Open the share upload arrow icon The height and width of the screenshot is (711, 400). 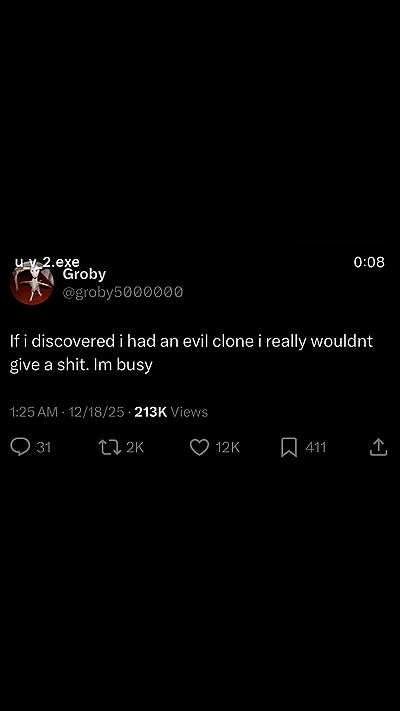pos(378,447)
